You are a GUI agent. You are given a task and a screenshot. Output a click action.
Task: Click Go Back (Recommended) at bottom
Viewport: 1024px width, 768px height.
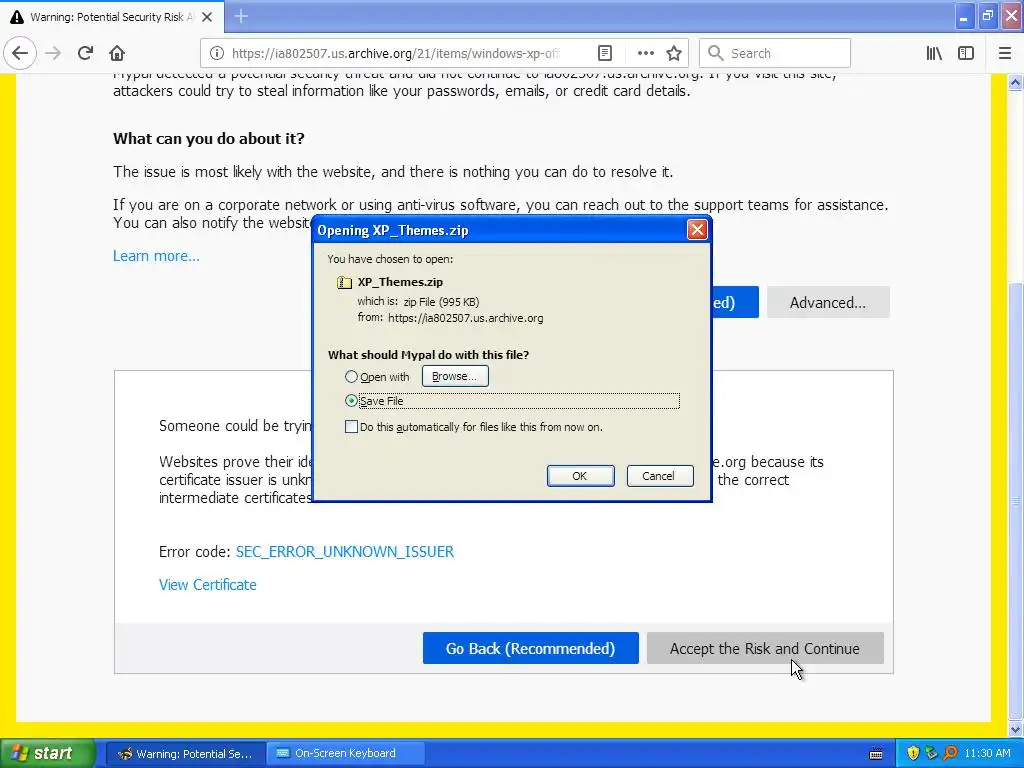pyautogui.click(x=530, y=648)
